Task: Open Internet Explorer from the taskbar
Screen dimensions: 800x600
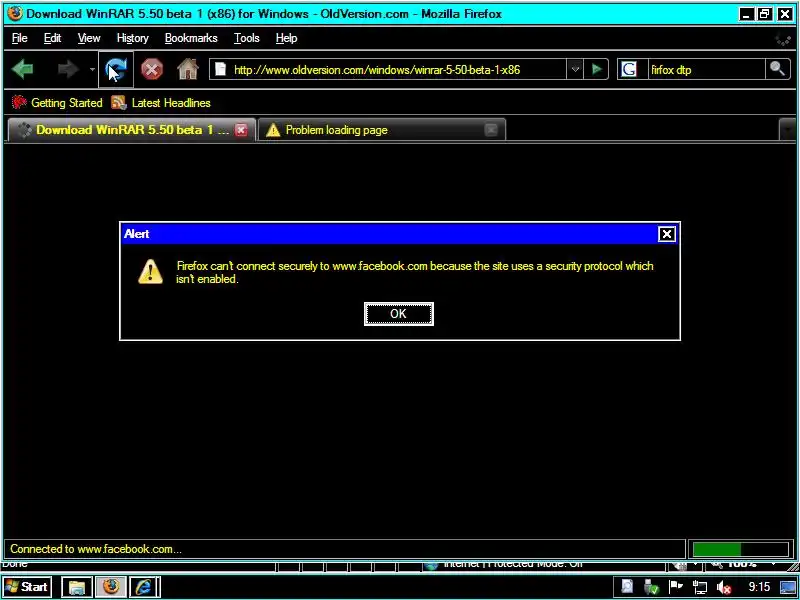Action: [144, 587]
